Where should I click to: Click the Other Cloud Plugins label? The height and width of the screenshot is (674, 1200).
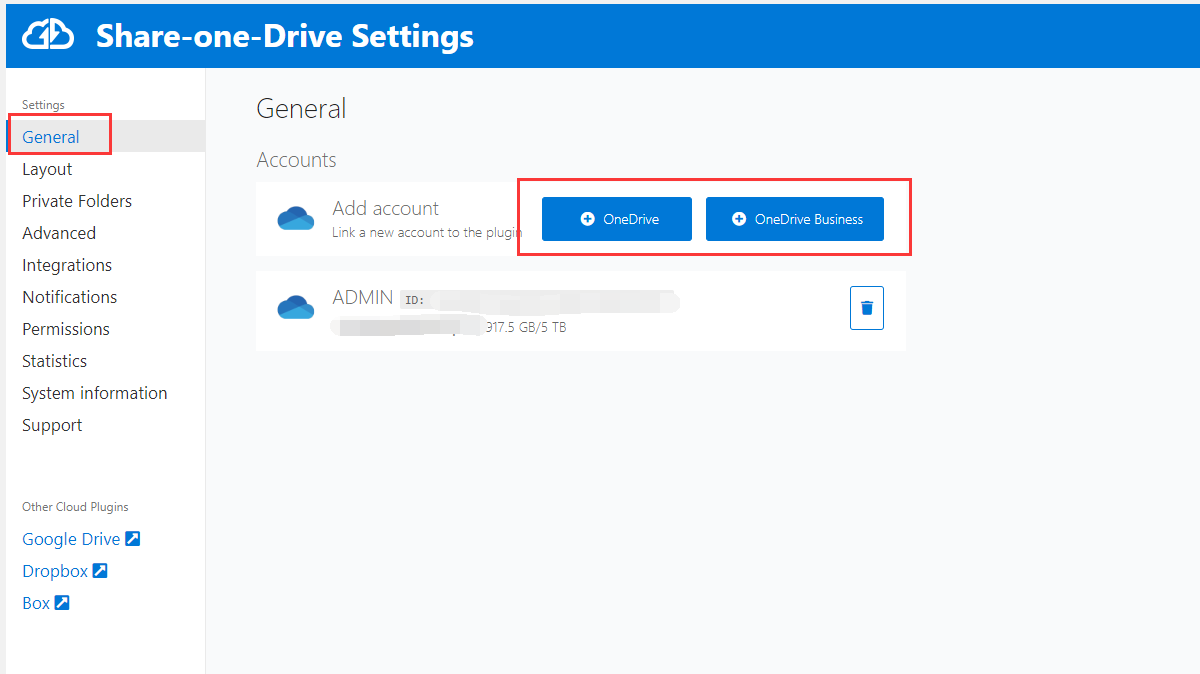click(x=75, y=507)
